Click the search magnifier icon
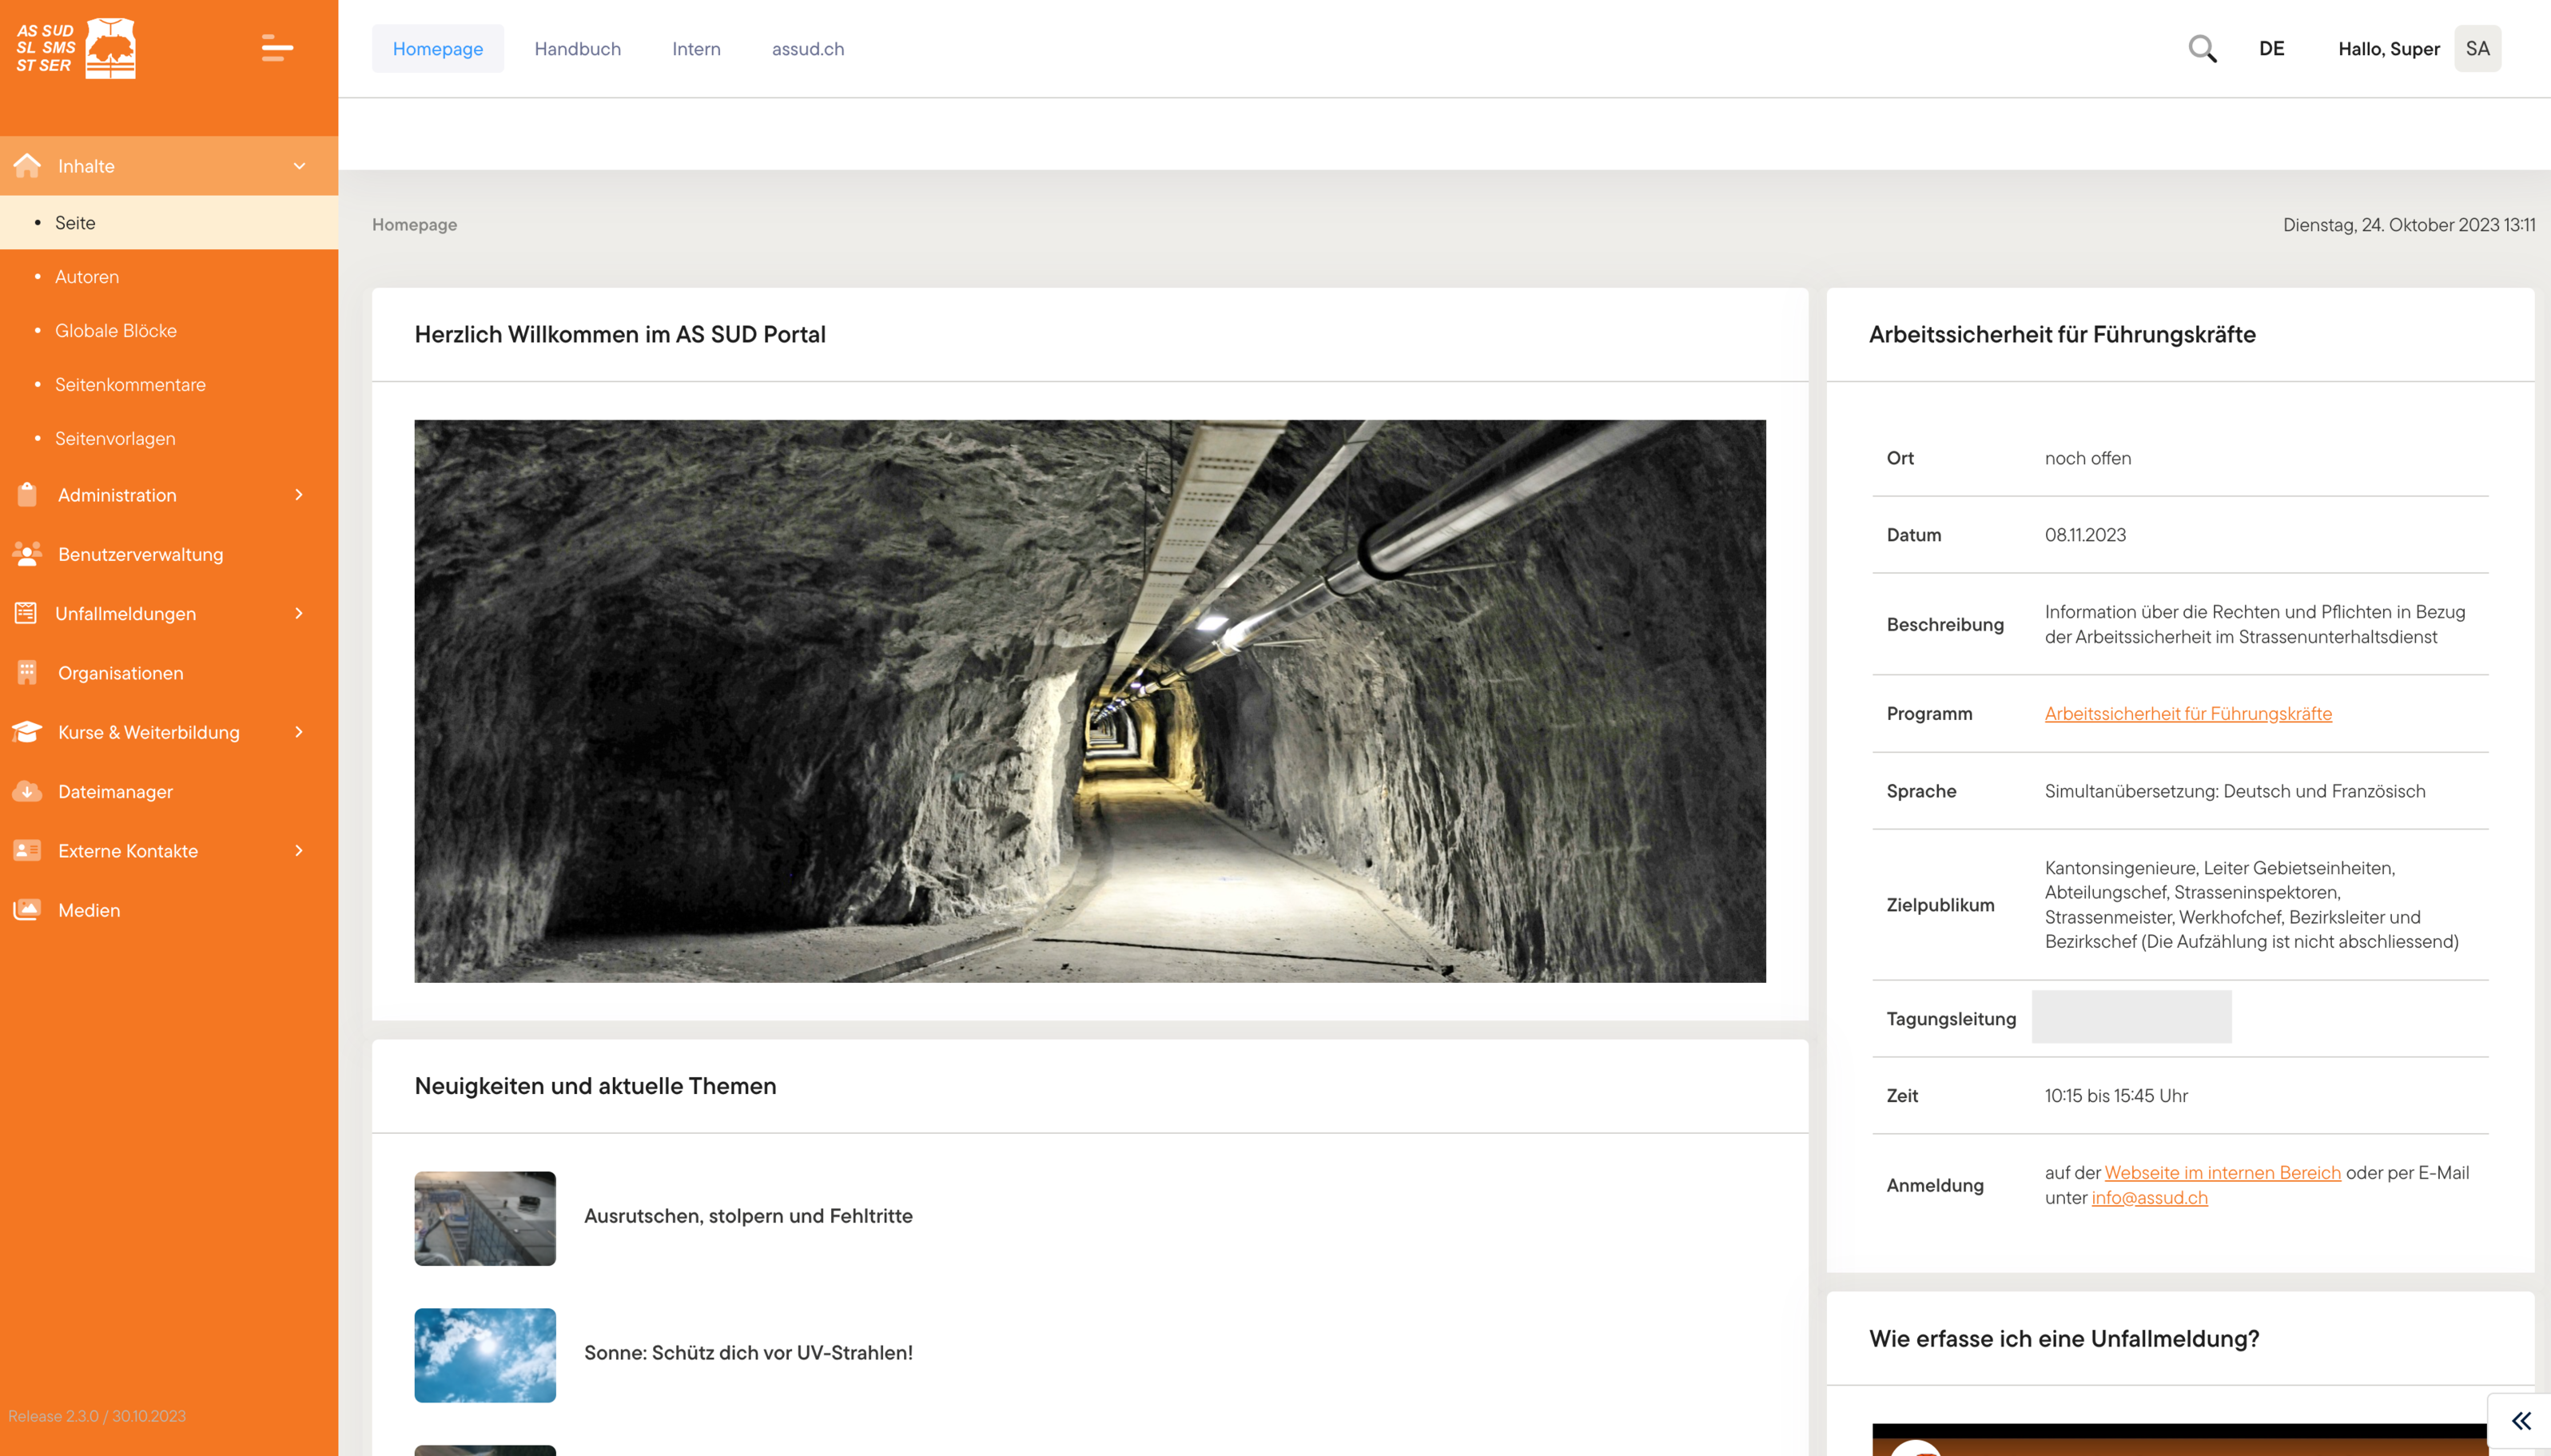 (2202, 49)
